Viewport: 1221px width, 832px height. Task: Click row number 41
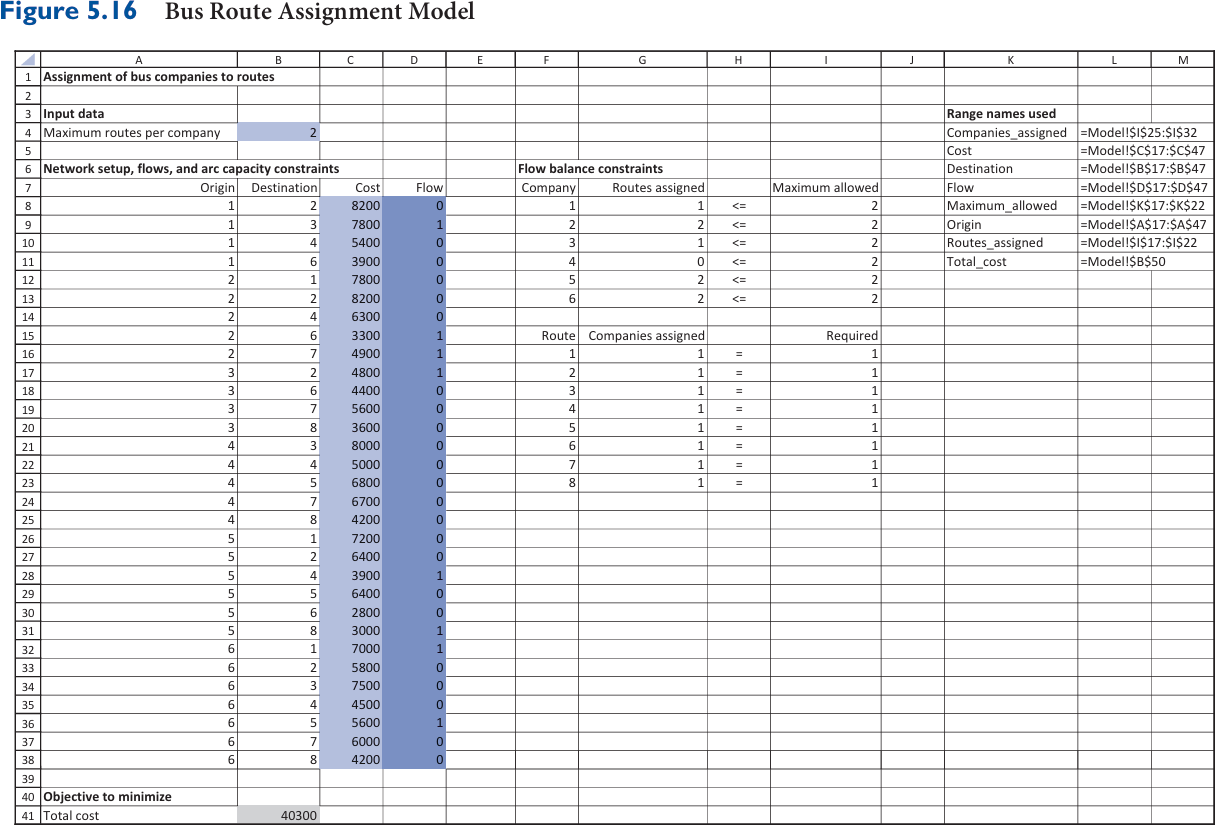click(x=28, y=815)
